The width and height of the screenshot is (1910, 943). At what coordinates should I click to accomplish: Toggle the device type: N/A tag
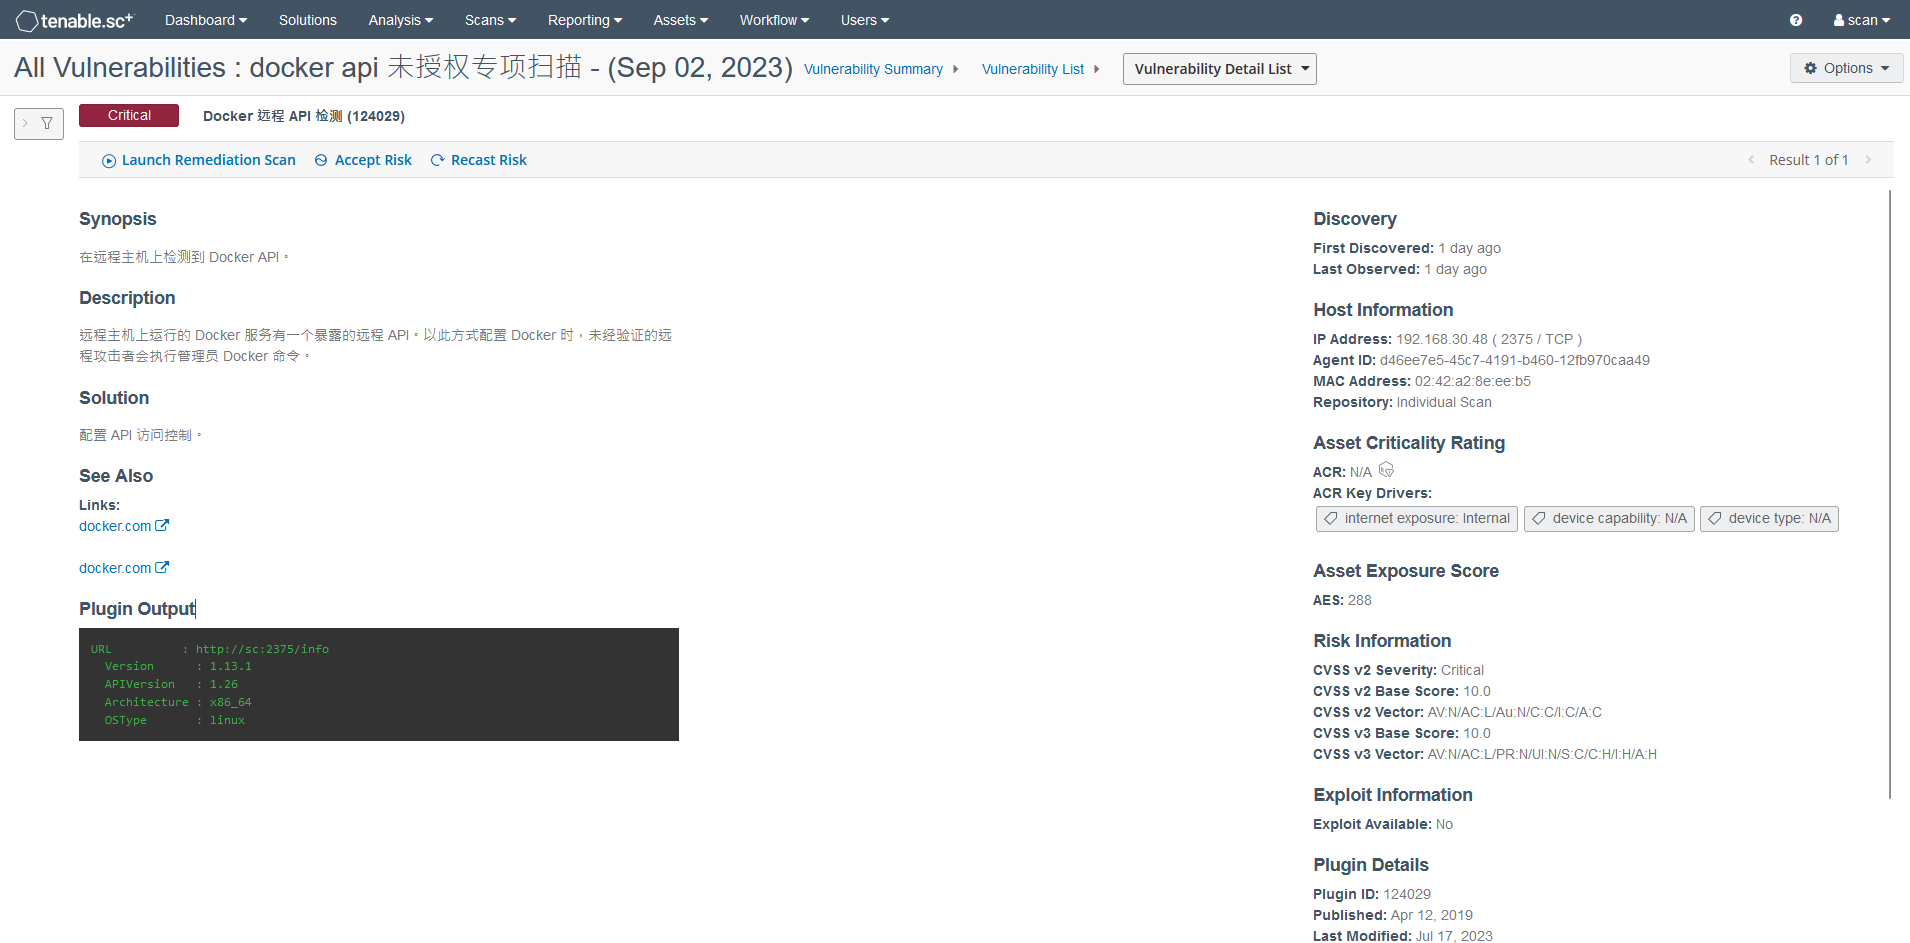click(1768, 518)
